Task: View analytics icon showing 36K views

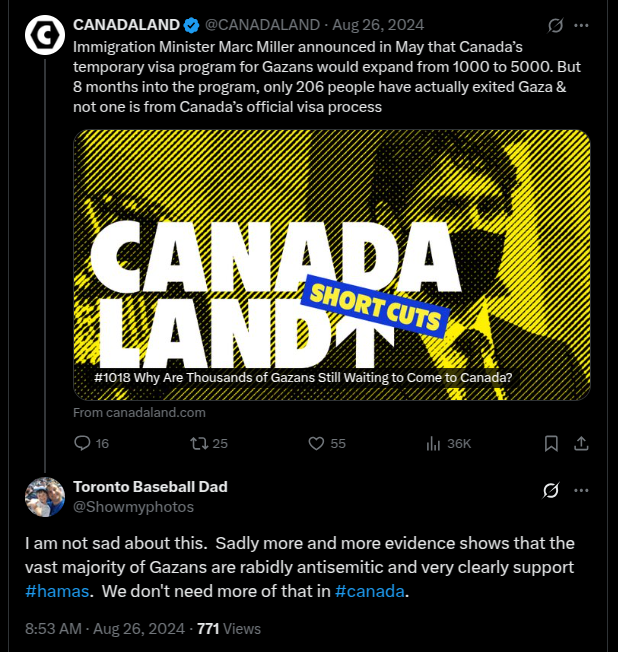Action: tap(433, 444)
